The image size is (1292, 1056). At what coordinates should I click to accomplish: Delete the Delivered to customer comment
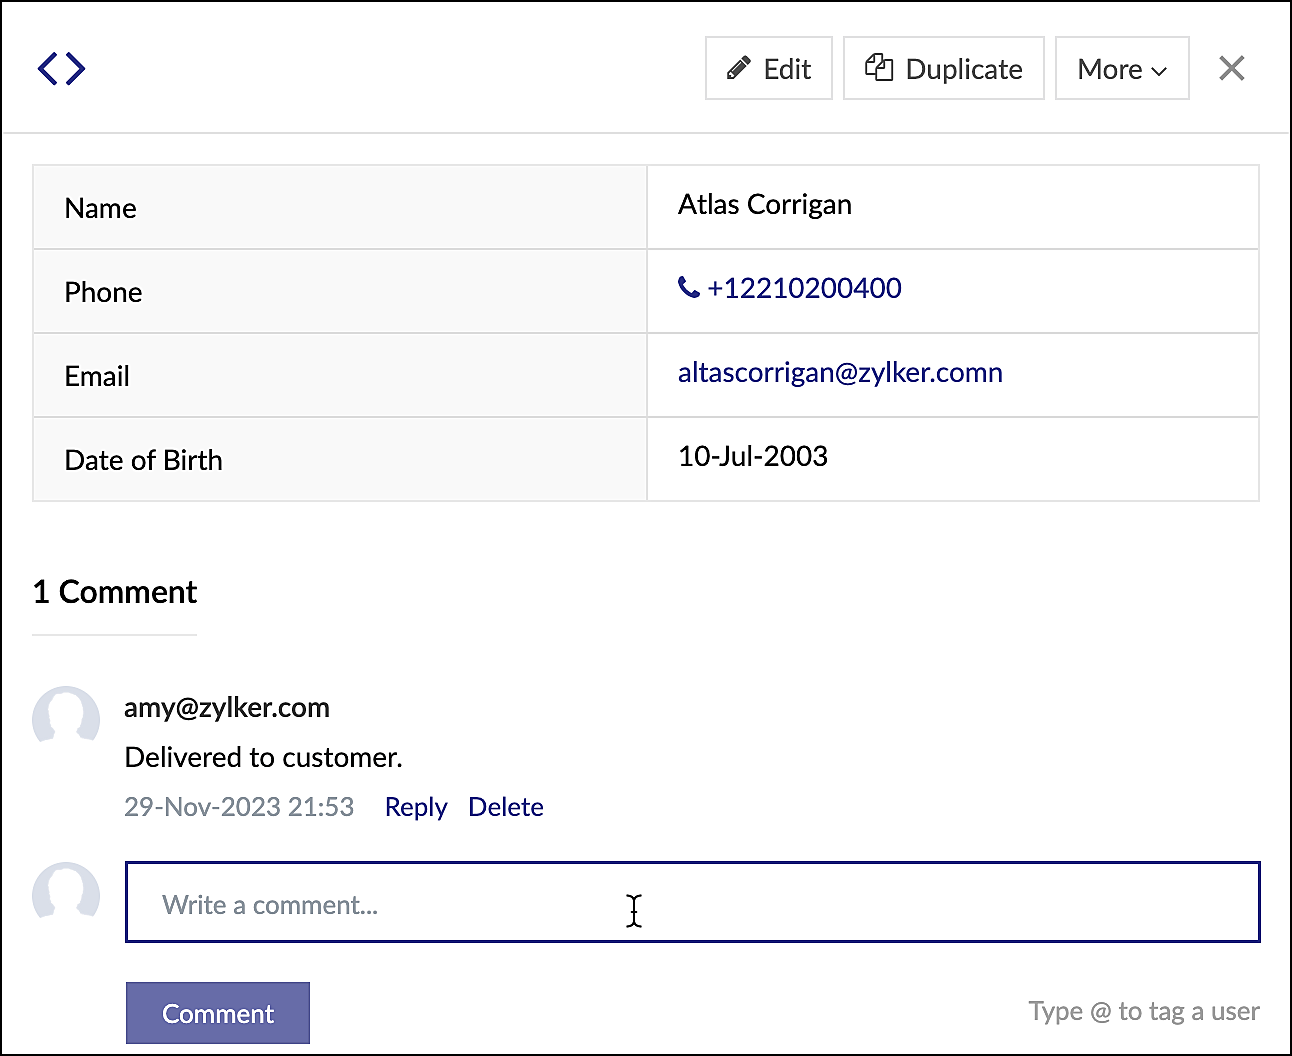[505, 806]
